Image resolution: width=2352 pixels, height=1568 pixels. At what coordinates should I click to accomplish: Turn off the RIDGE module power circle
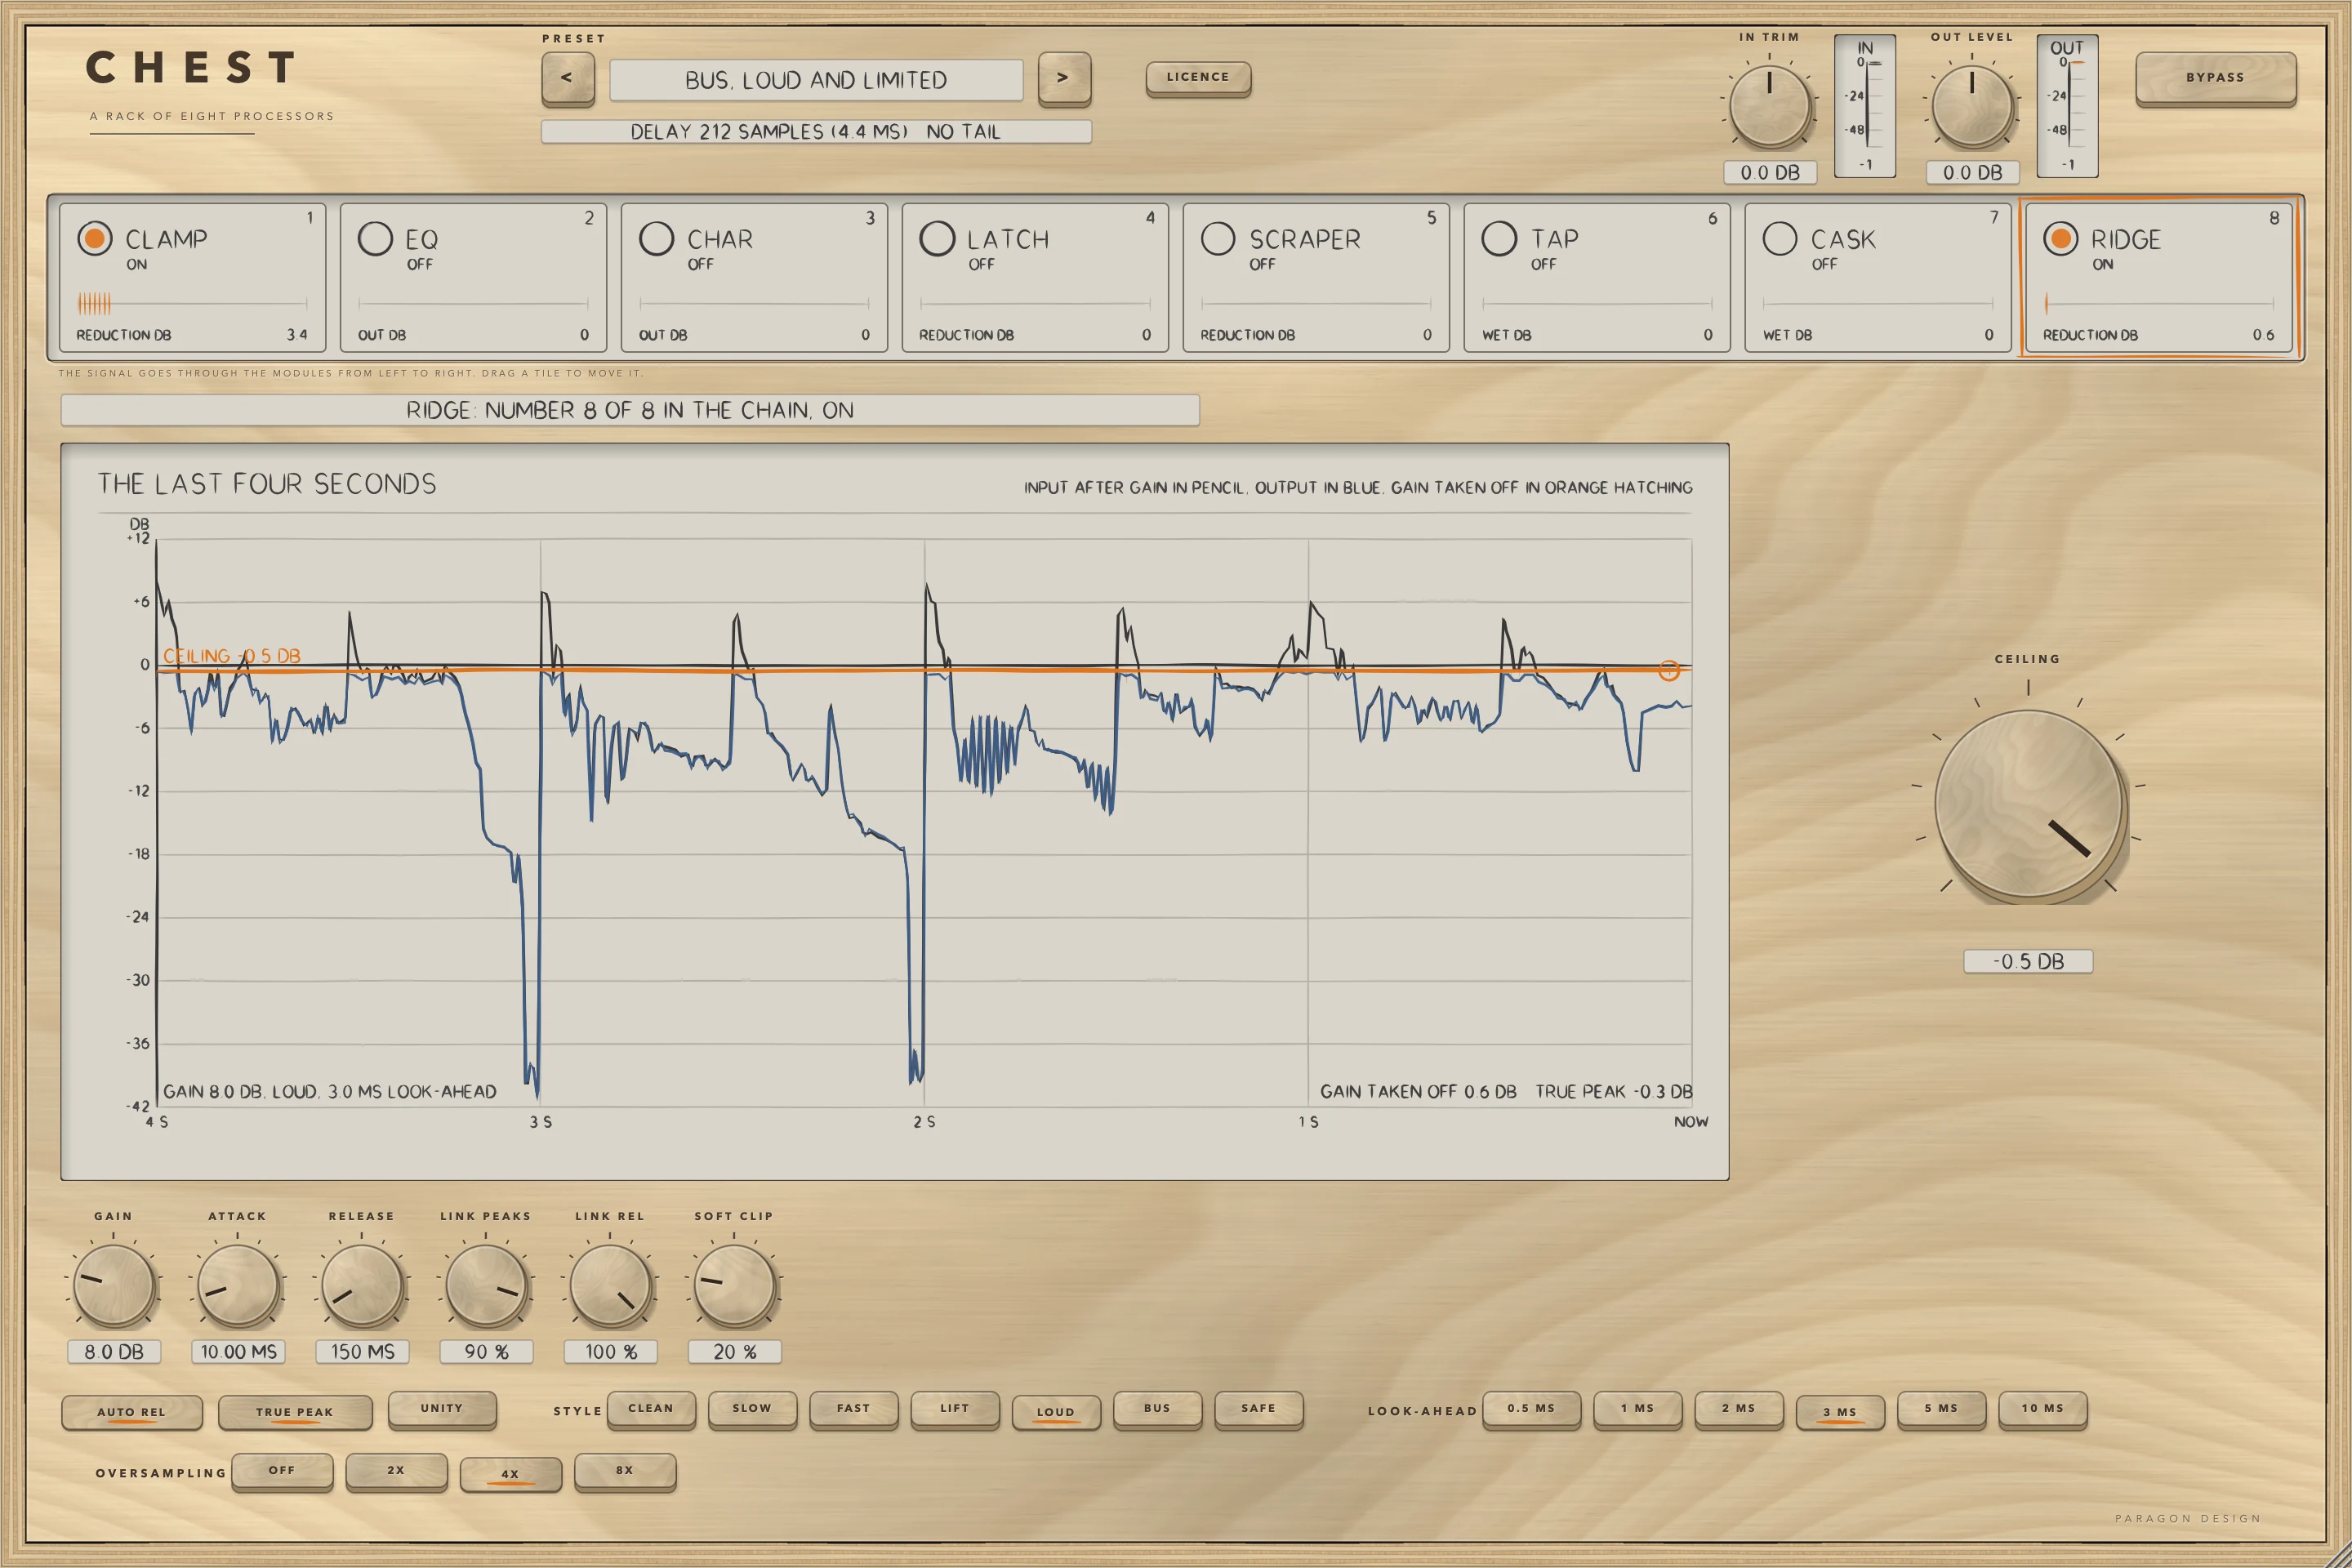coord(2060,238)
